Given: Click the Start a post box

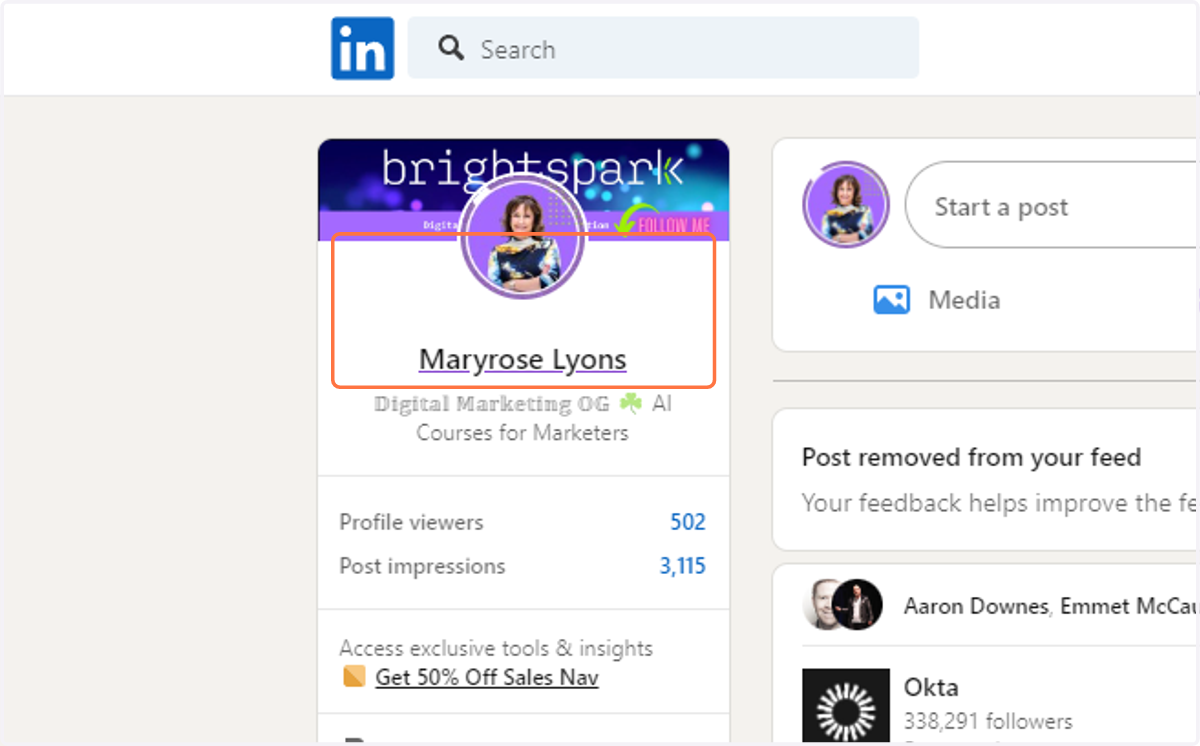Looking at the screenshot, I should (1052, 206).
